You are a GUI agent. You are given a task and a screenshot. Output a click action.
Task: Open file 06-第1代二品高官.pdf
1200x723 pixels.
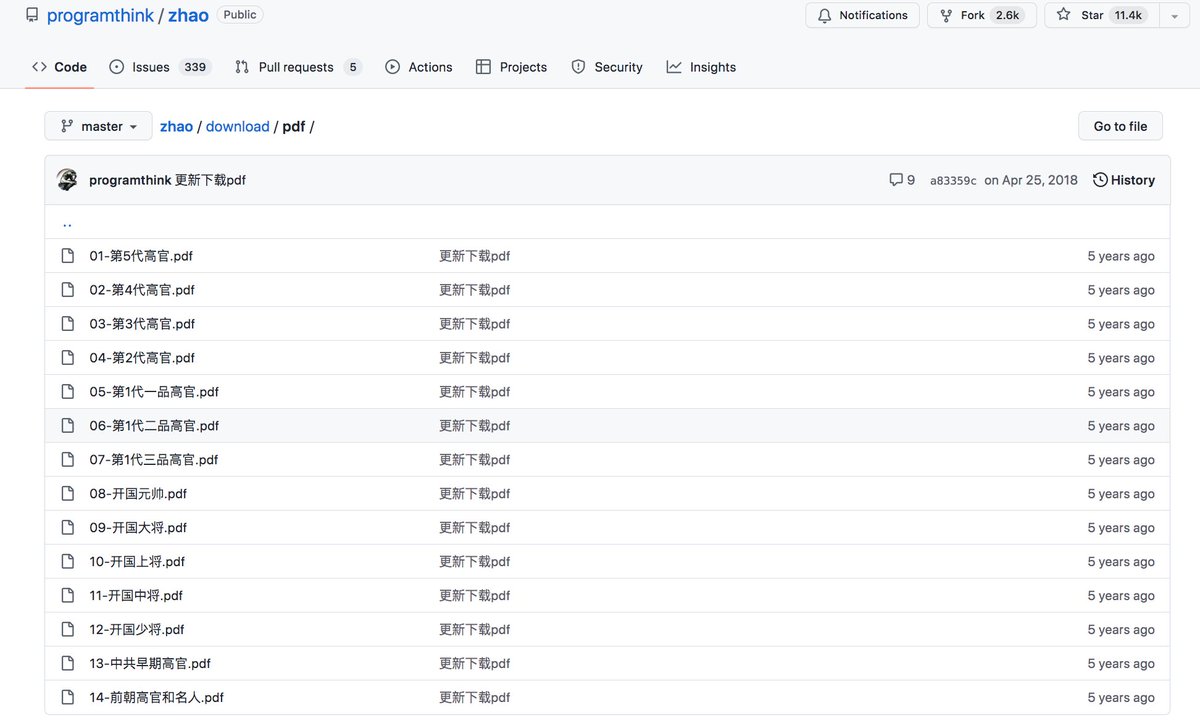[154, 426]
